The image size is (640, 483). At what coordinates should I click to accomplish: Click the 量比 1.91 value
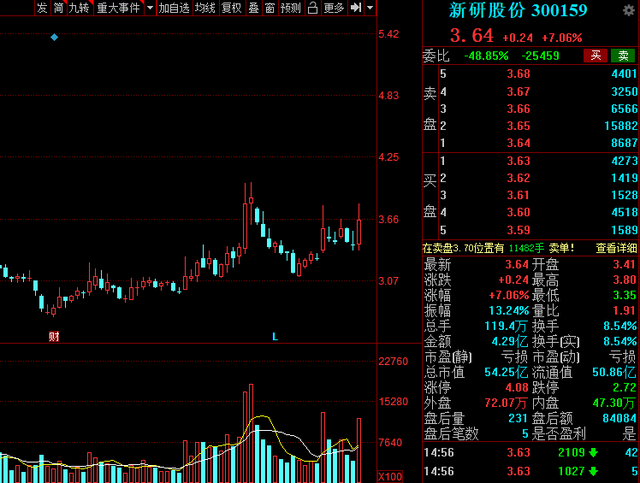(624, 311)
